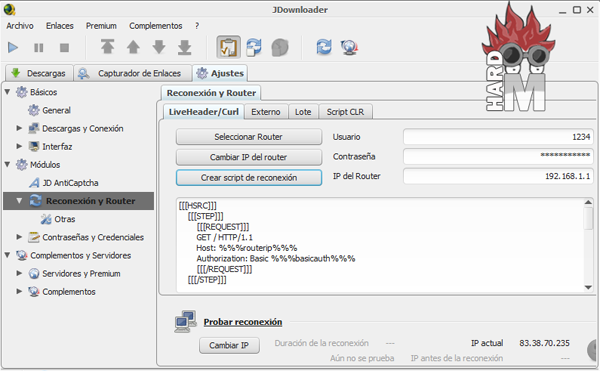
Task: Open the Externo tab
Action: [266, 112]
